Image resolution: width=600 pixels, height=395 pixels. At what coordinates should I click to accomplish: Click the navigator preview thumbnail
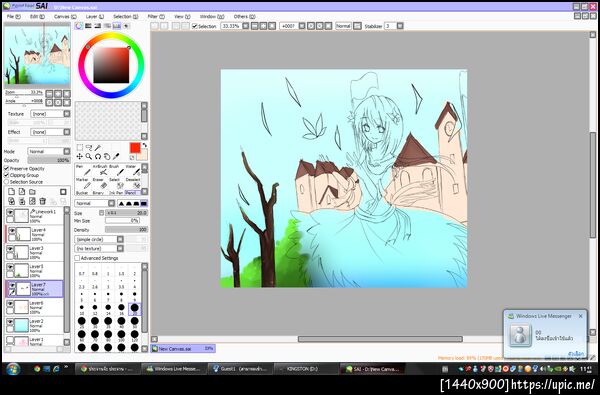point(37,55)
